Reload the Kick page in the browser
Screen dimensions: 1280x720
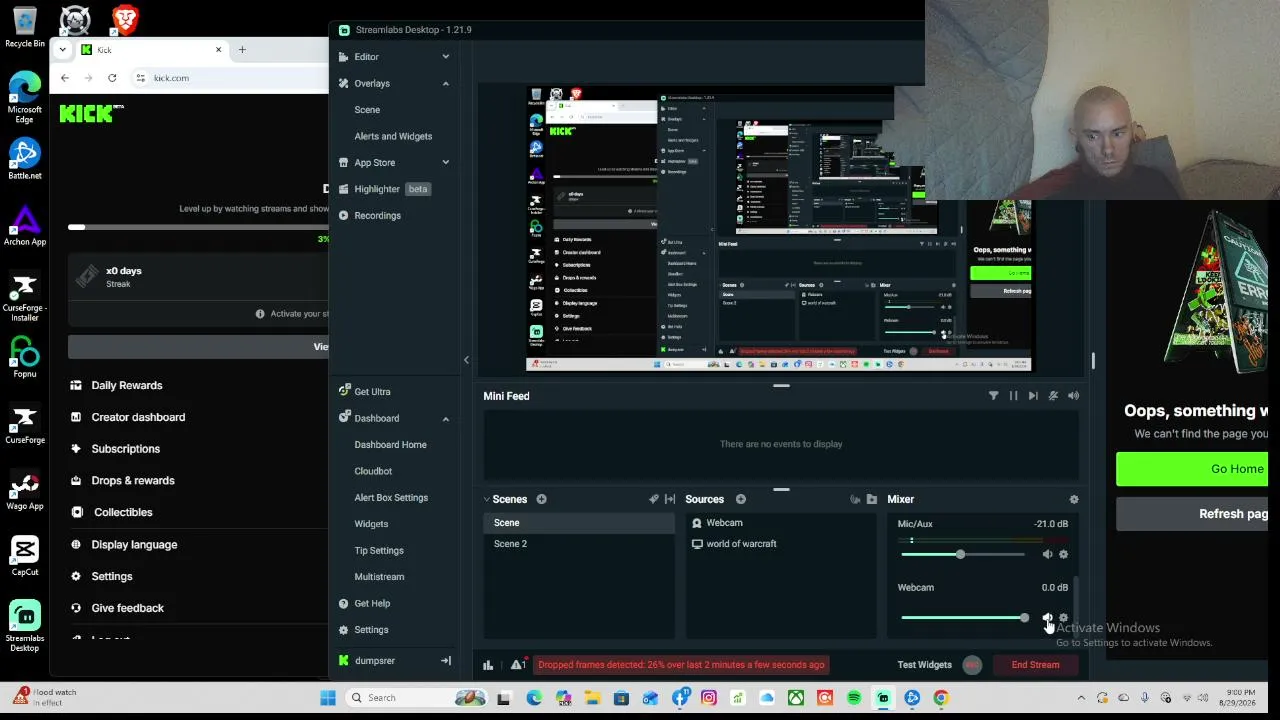pyautogui.click(x=112, y=78)
